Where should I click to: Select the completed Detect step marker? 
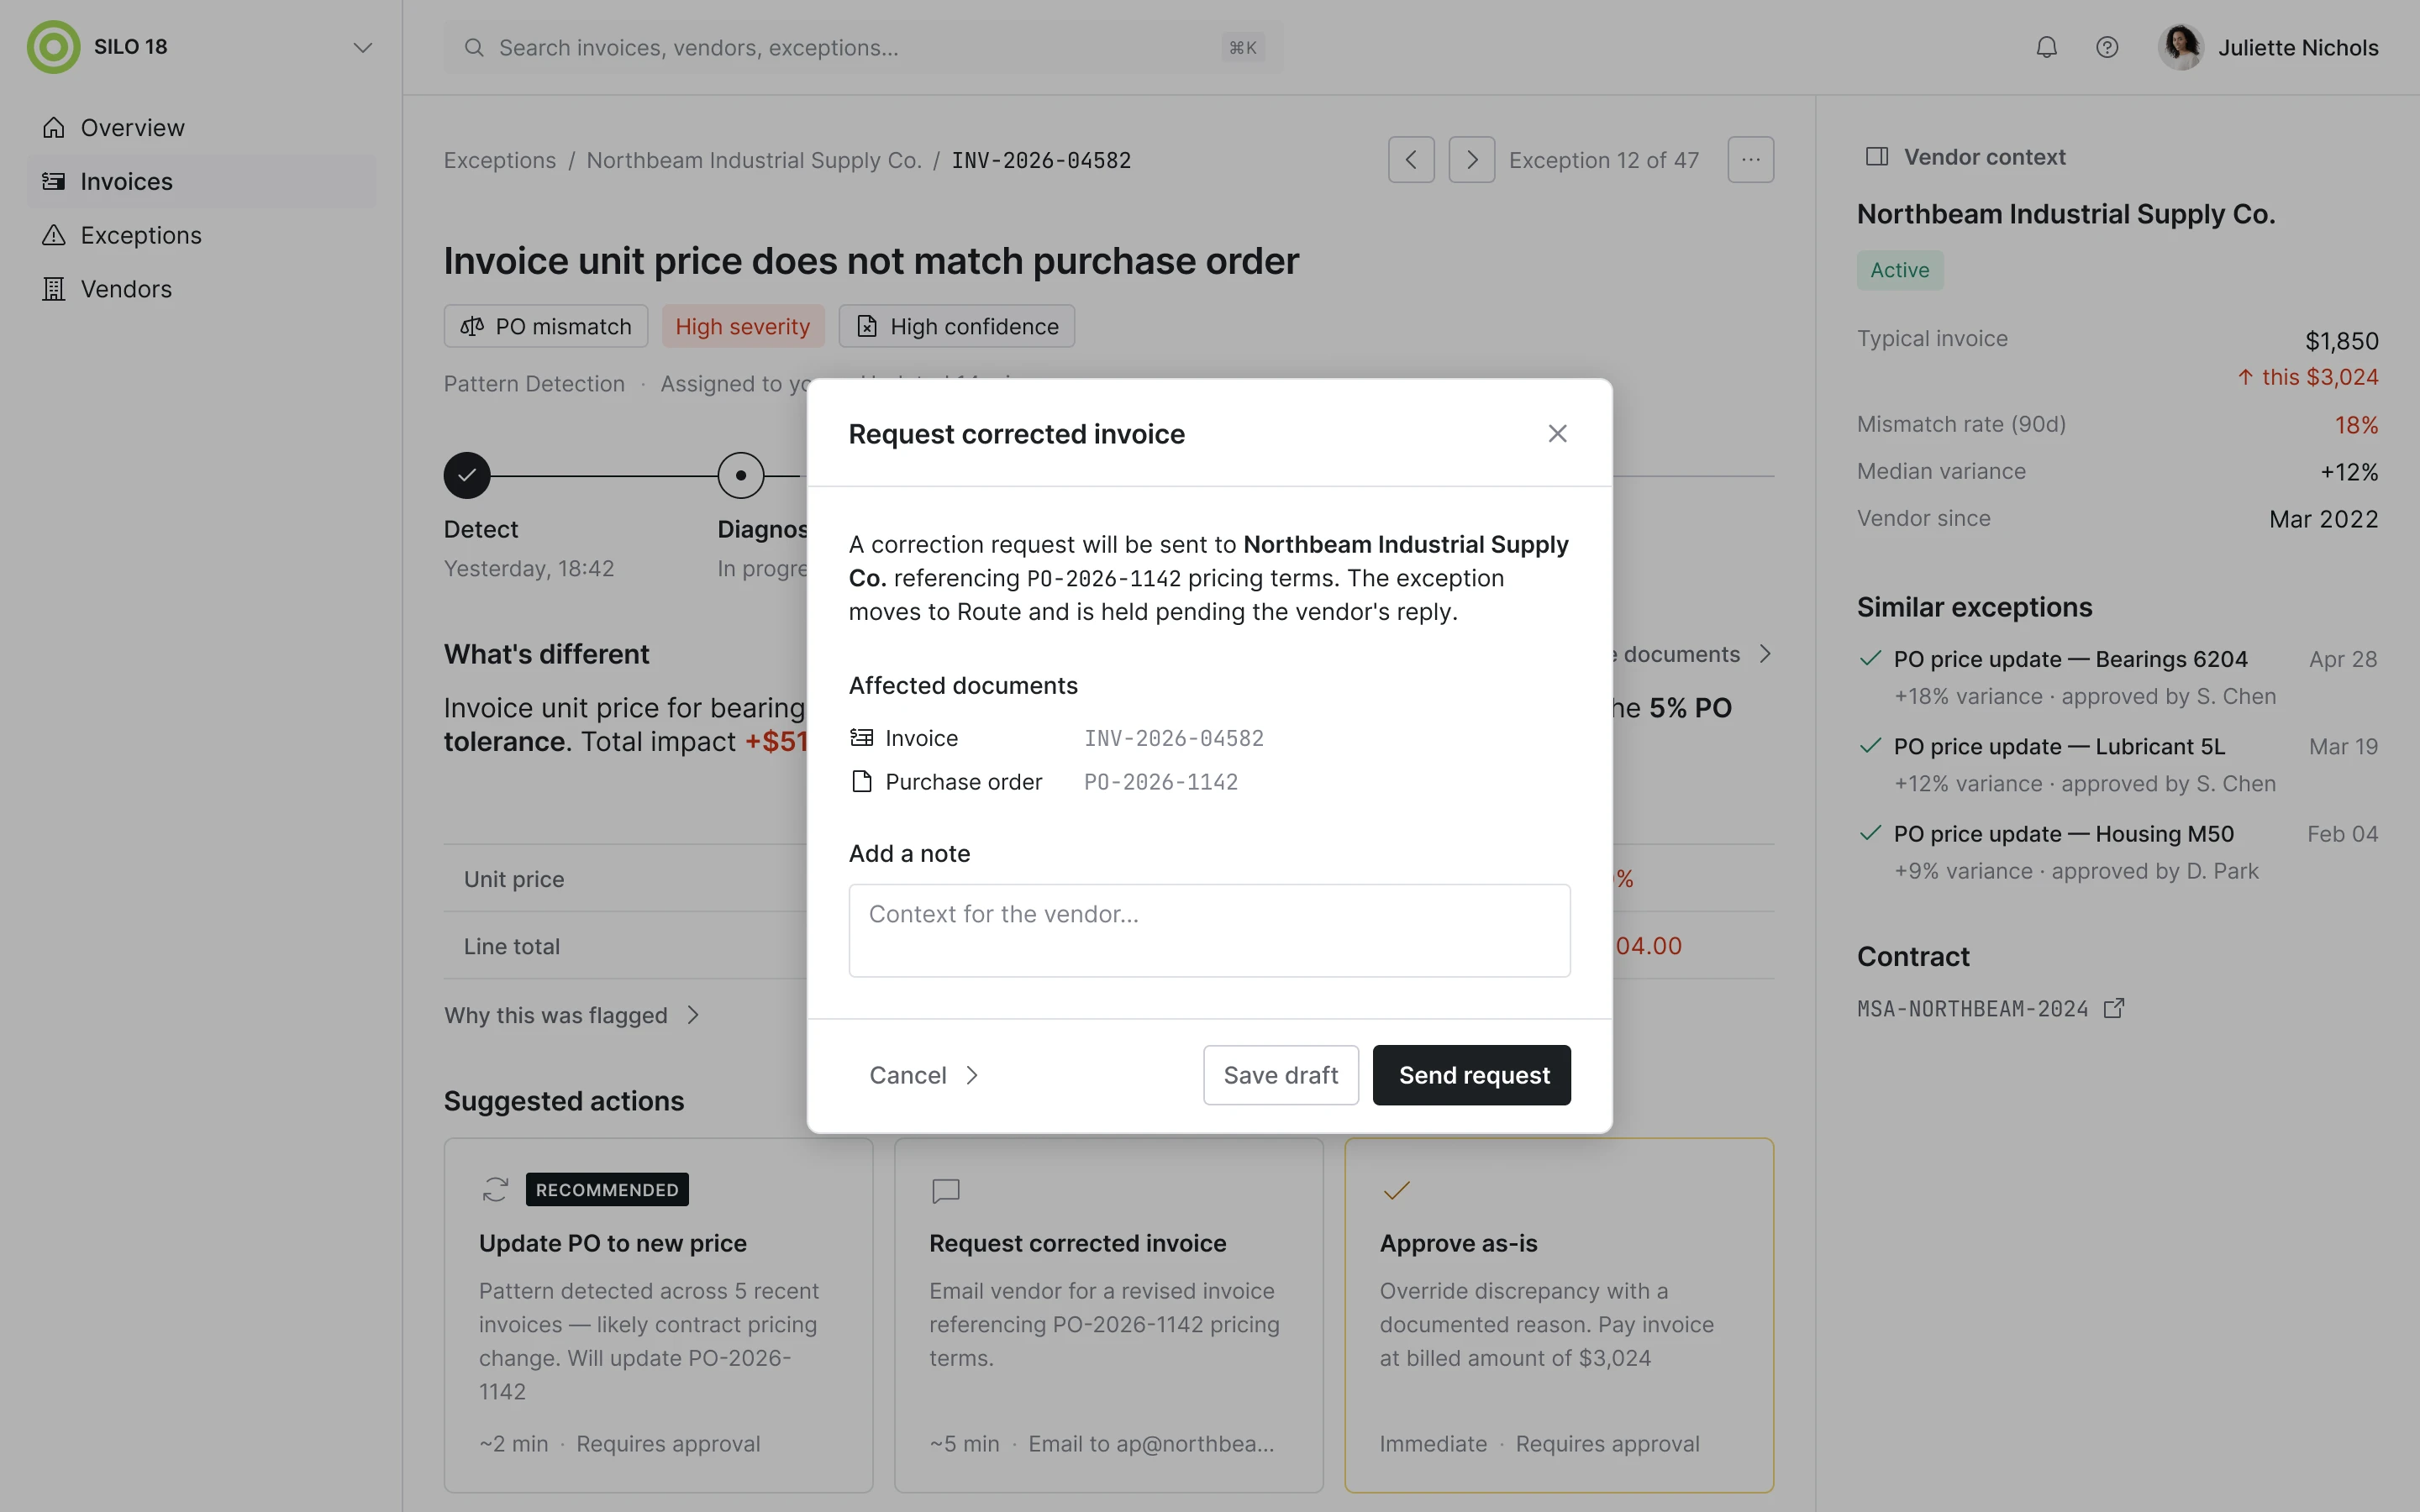coord(467,475)
